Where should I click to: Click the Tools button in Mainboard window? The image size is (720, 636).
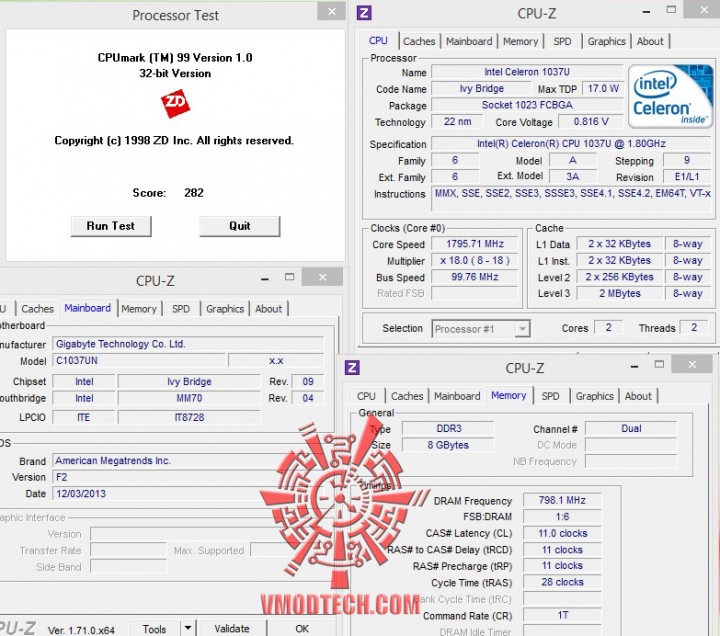(154, 629)
